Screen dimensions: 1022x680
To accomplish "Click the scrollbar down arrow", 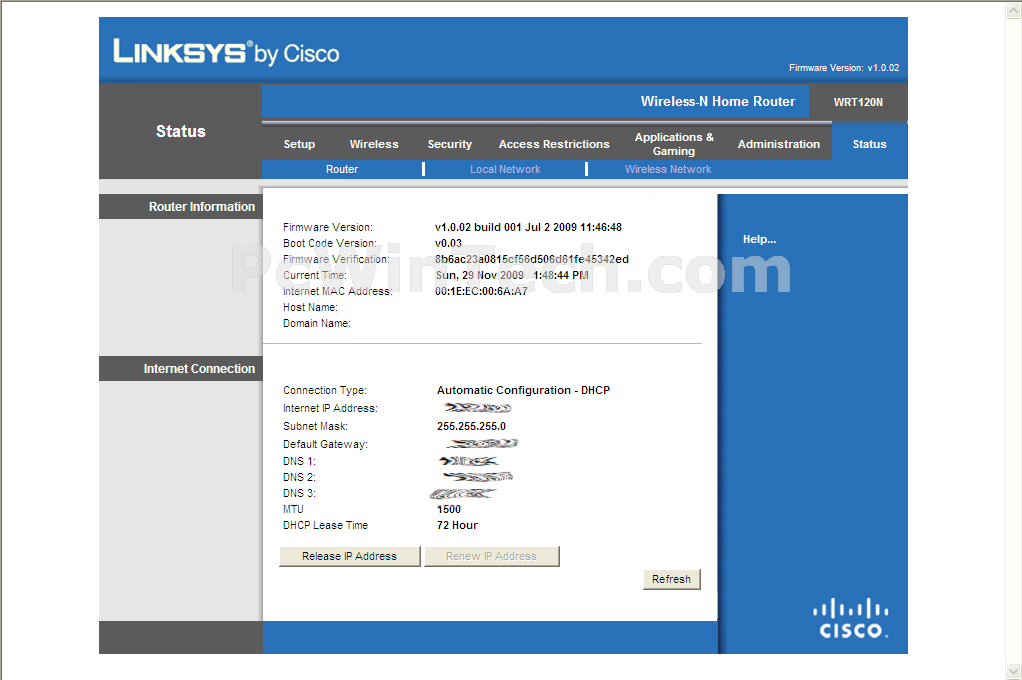I will (1014, 671).
